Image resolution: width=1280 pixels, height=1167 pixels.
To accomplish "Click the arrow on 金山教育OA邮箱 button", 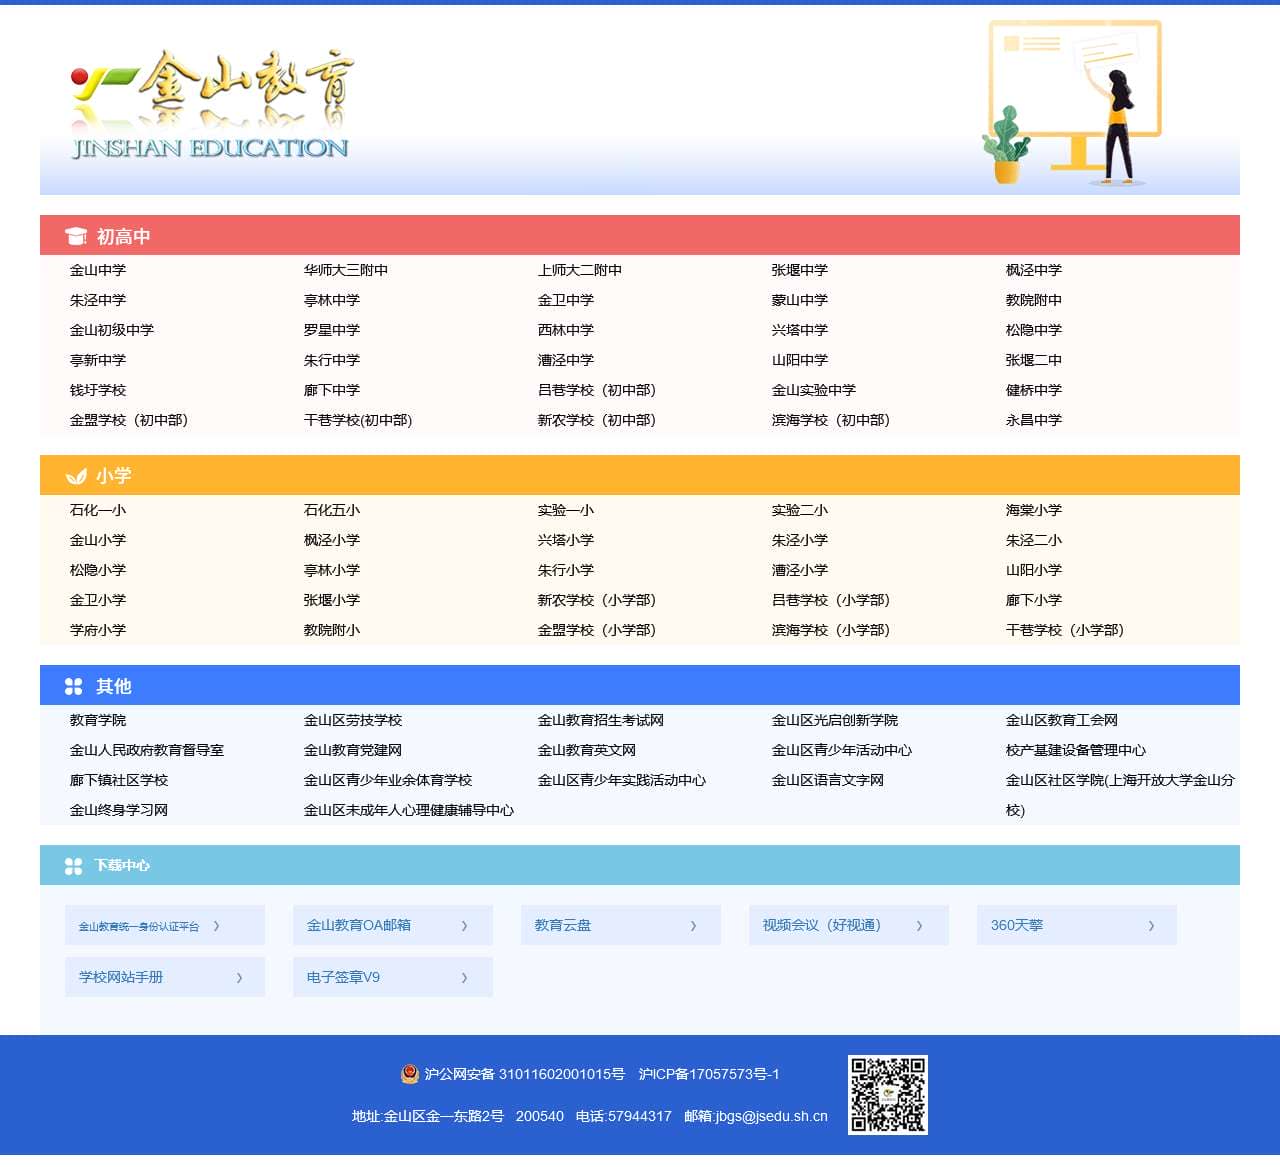I will pos(464,926).
